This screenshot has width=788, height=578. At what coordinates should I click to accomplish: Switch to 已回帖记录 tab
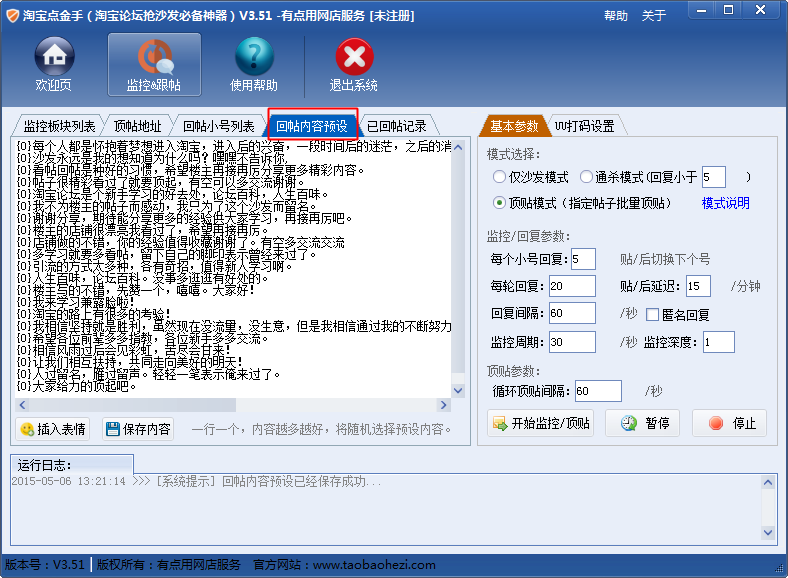(397, 126)
